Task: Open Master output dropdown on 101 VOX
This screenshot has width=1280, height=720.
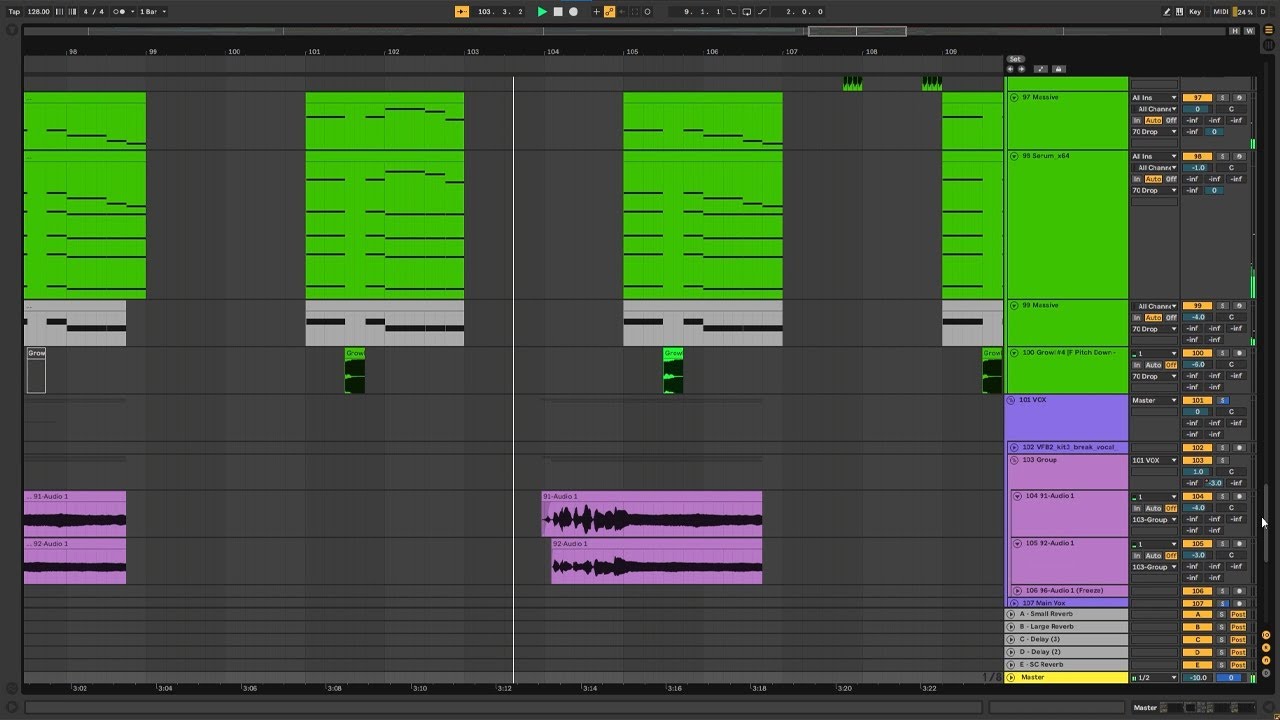Action: [x=1154, y=400]
